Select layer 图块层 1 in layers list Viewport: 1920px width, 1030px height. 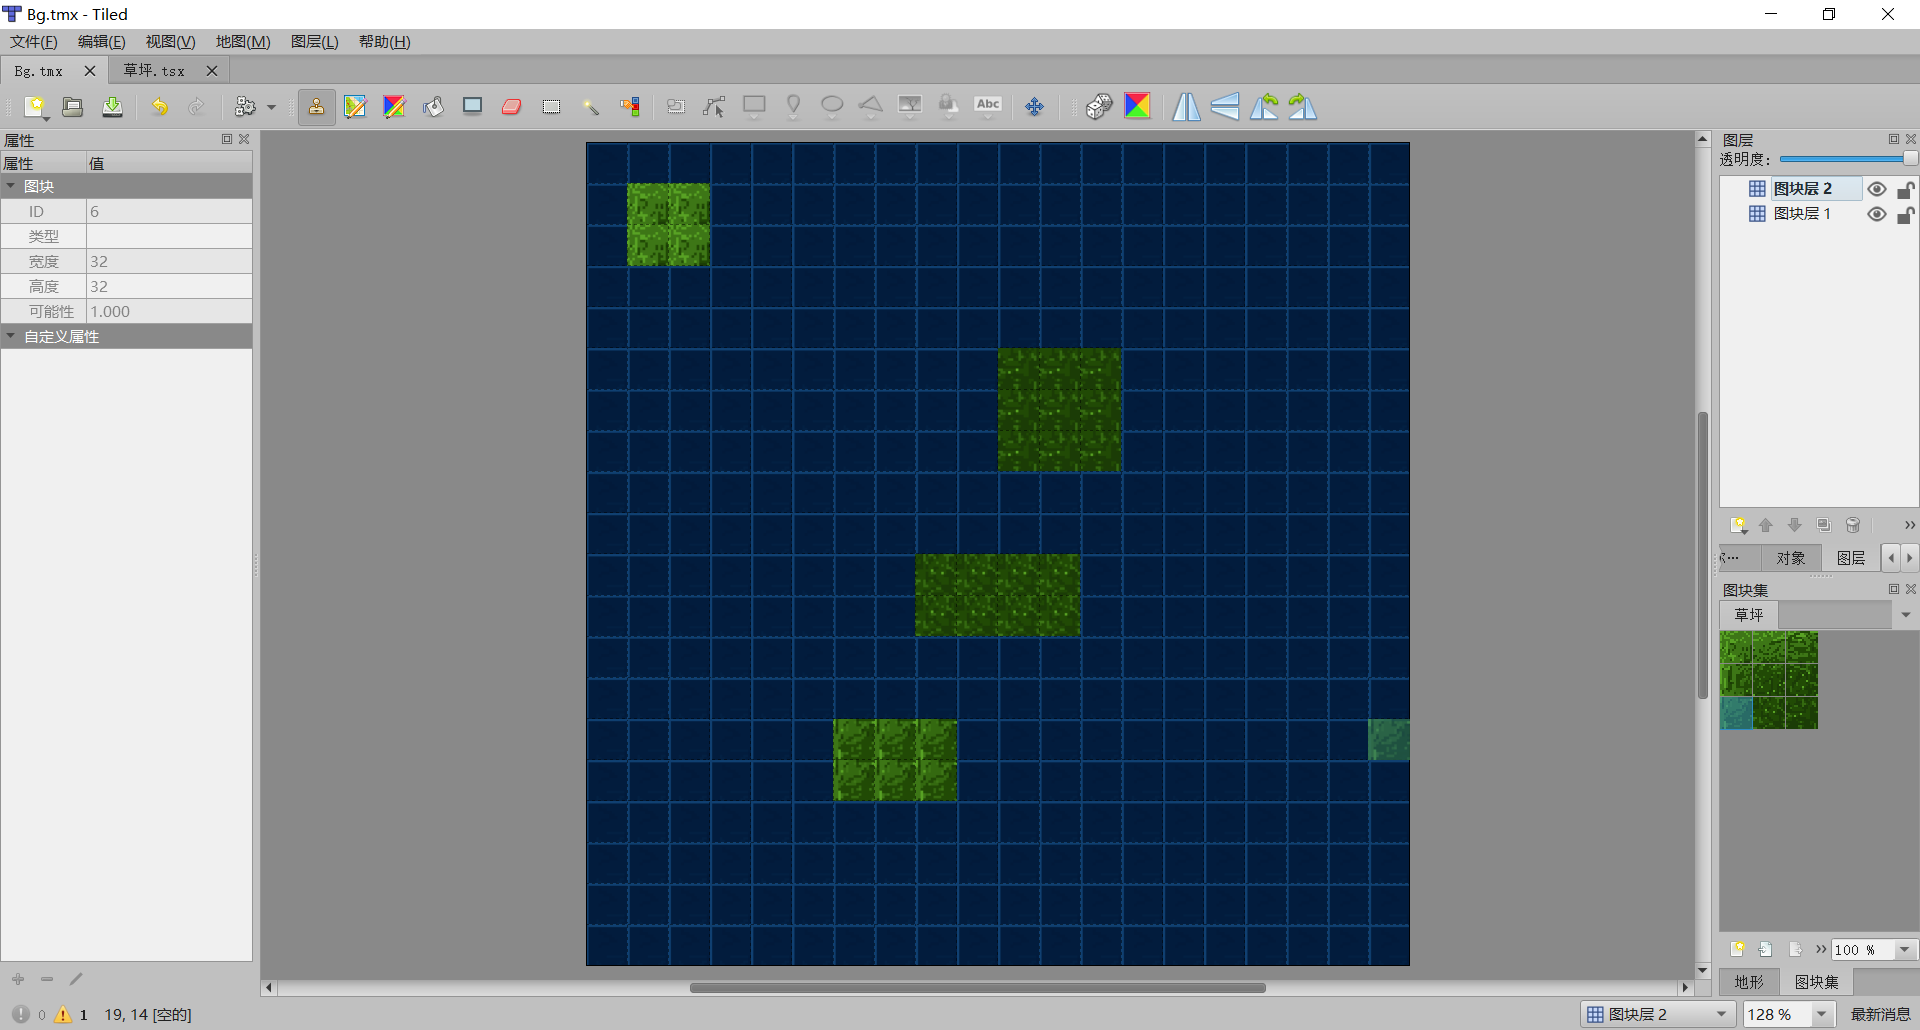pyautogui.click(x=1801, y=214)
